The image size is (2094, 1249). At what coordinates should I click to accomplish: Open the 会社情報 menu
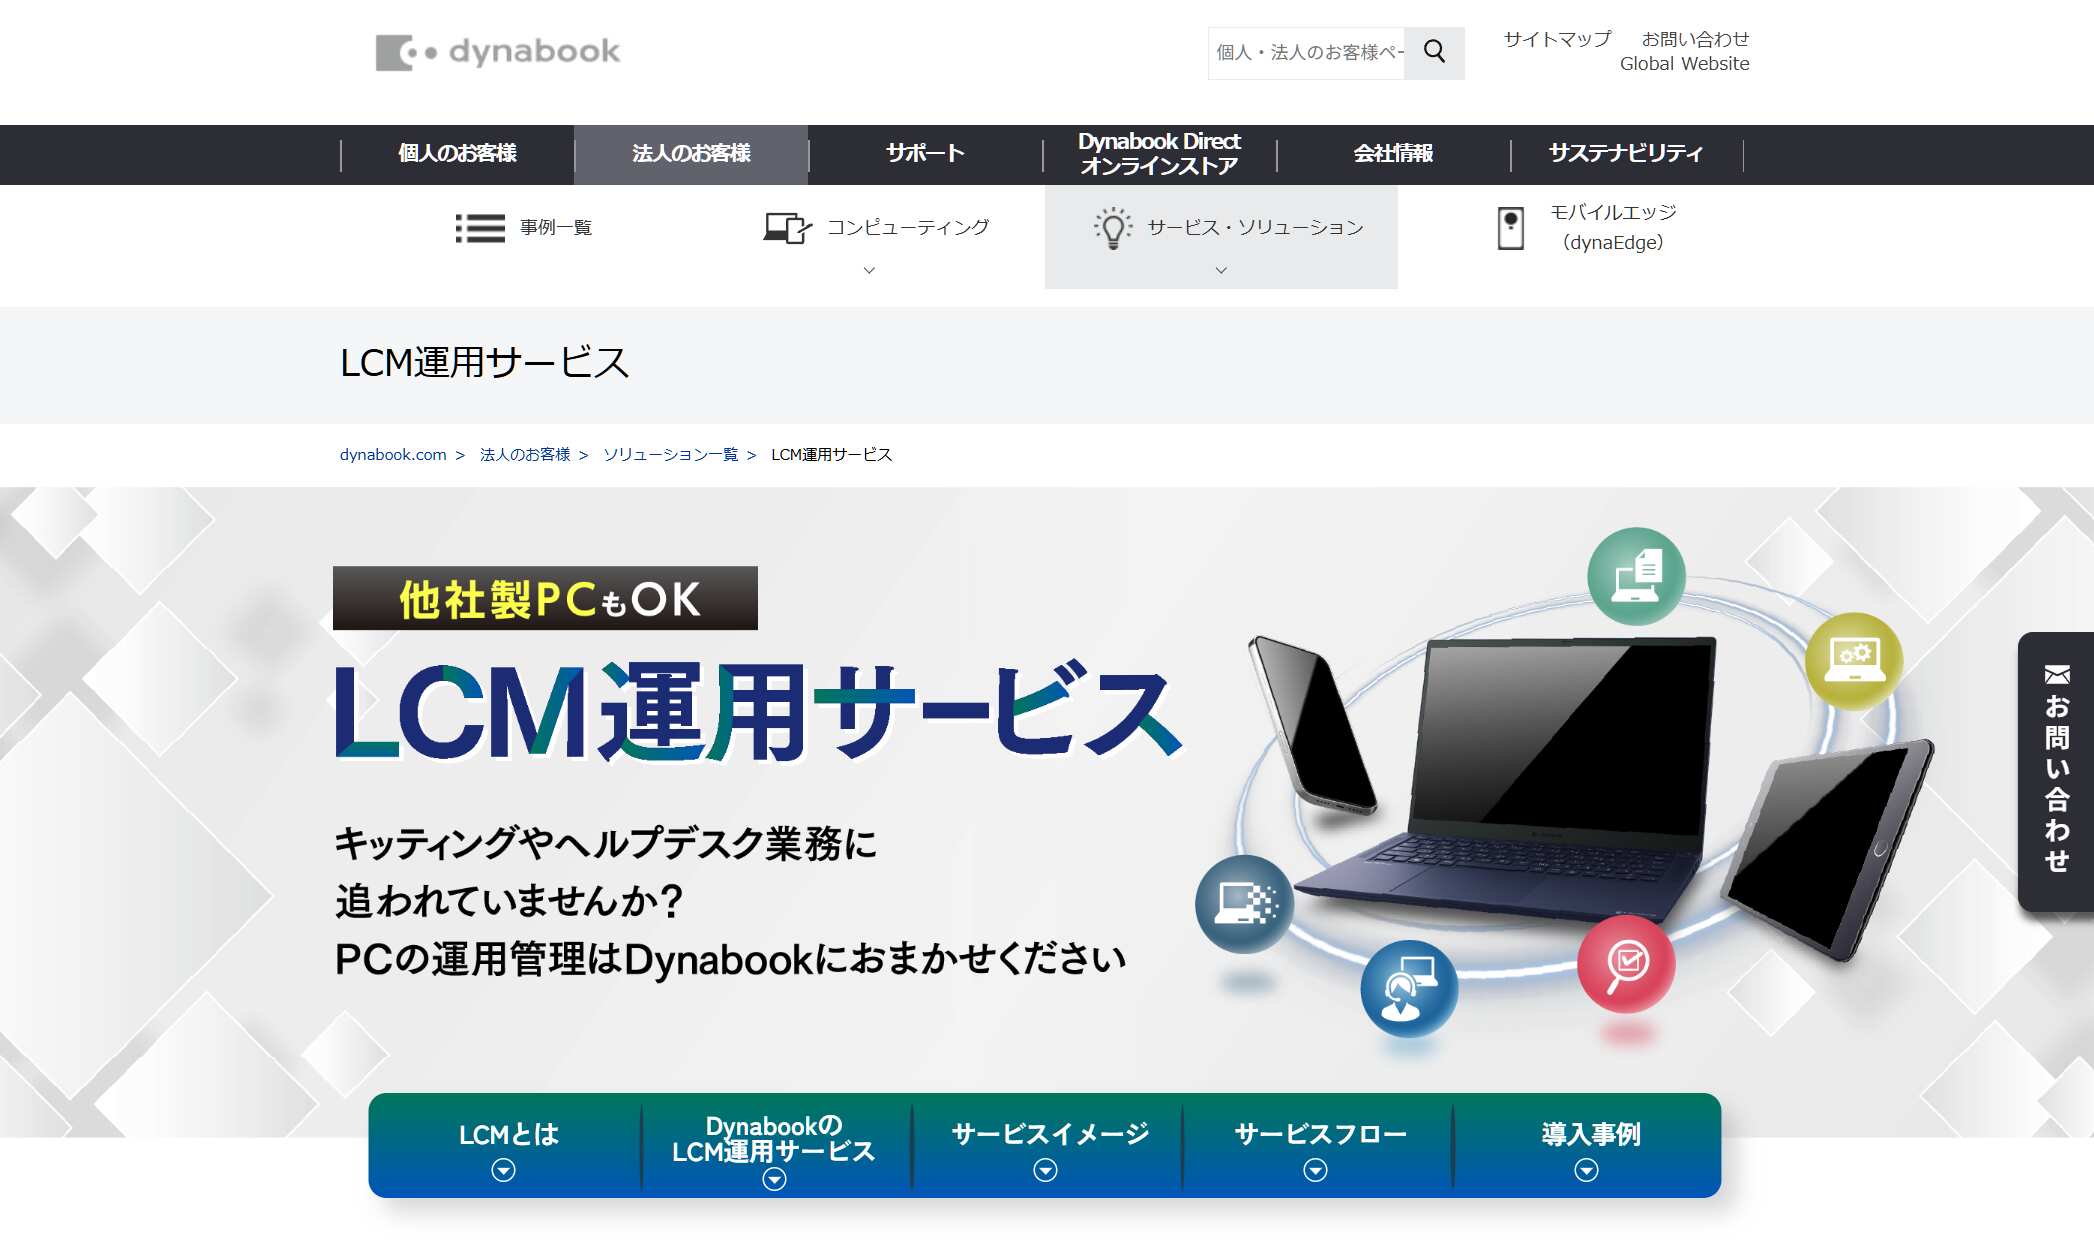(x=1393, y=154)
